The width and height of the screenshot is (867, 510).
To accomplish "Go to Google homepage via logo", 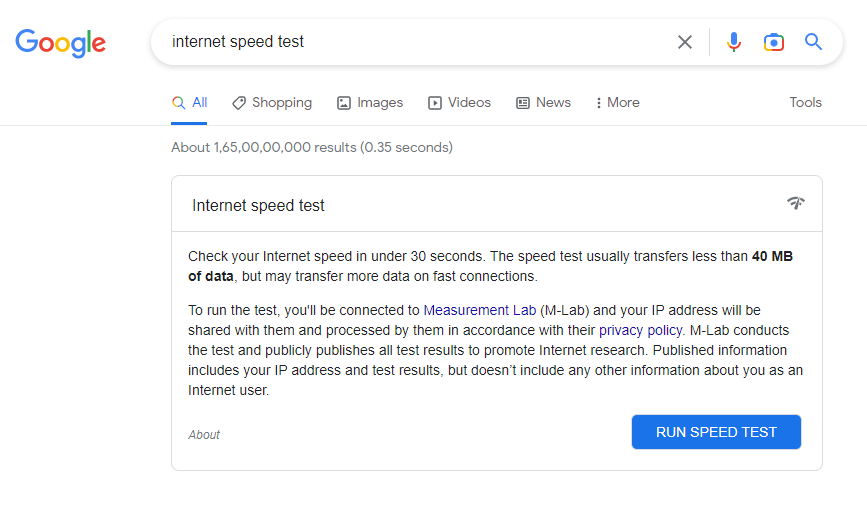I will click(60, 43).
